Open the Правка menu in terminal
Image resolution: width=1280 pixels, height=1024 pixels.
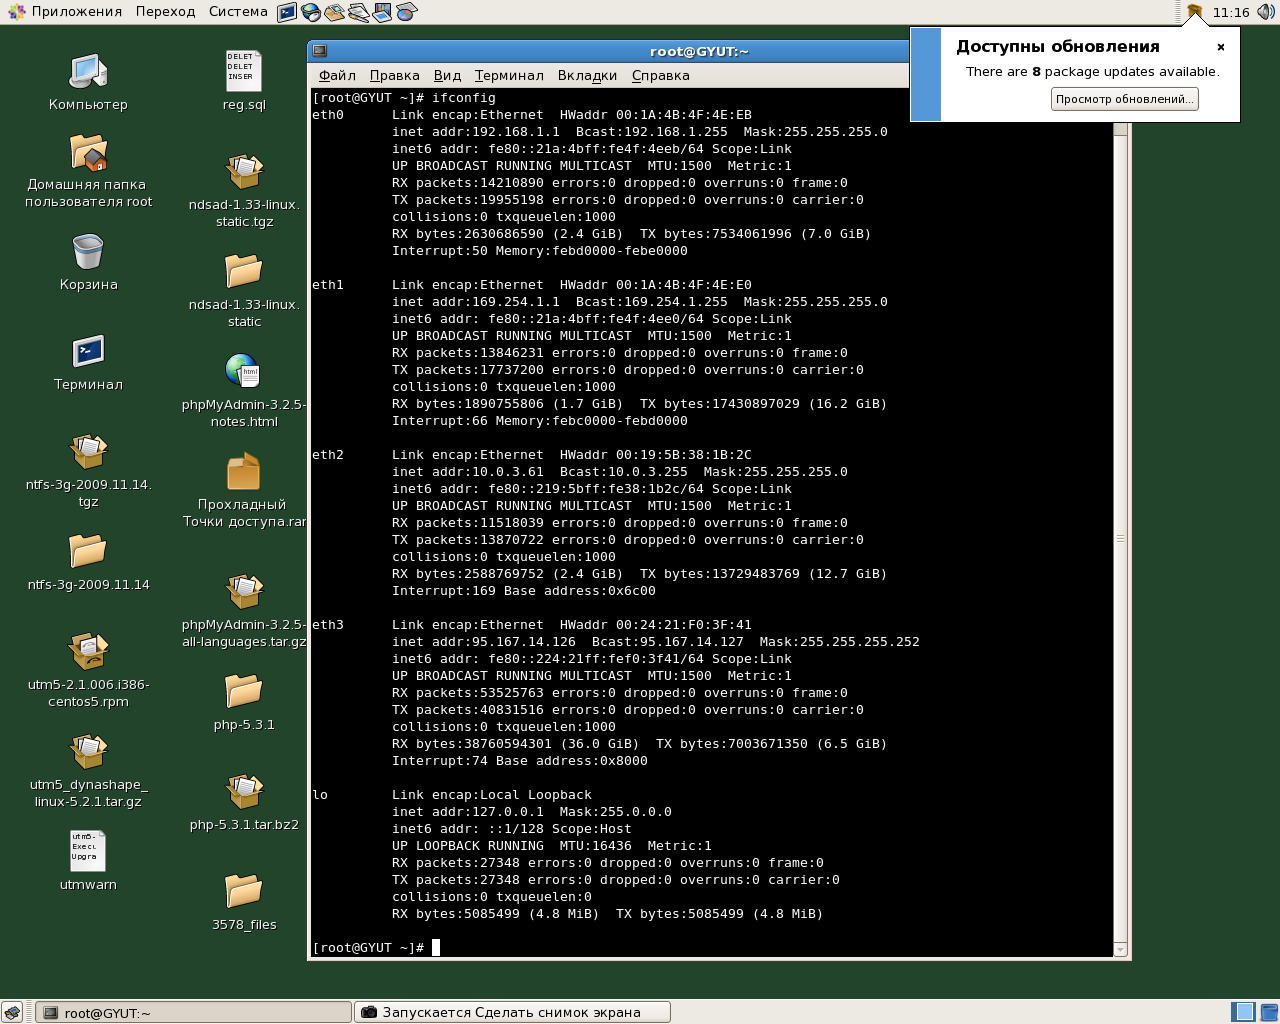click(x=394, y=75)
